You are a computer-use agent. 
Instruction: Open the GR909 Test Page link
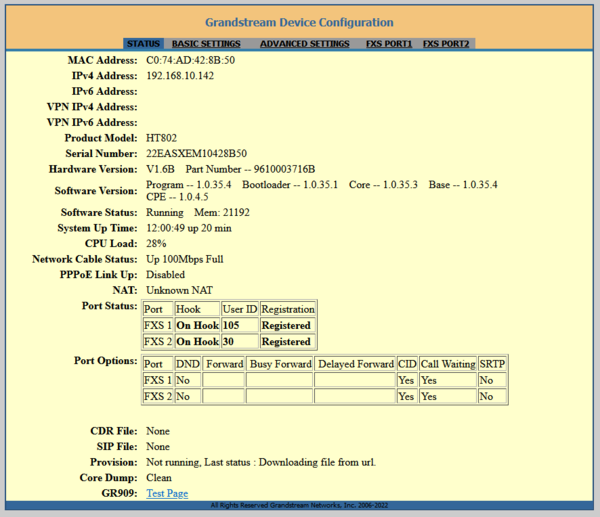coord(167,493)
